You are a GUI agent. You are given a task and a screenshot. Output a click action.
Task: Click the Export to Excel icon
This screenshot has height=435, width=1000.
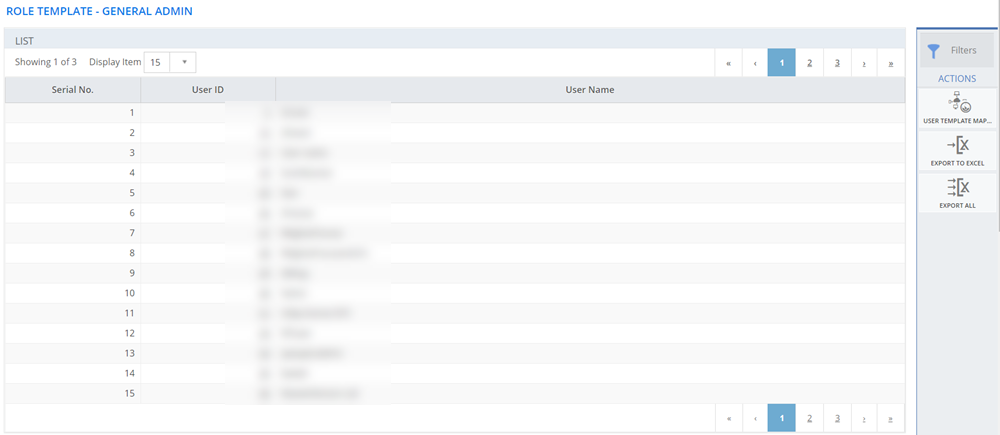coord(957,148)
